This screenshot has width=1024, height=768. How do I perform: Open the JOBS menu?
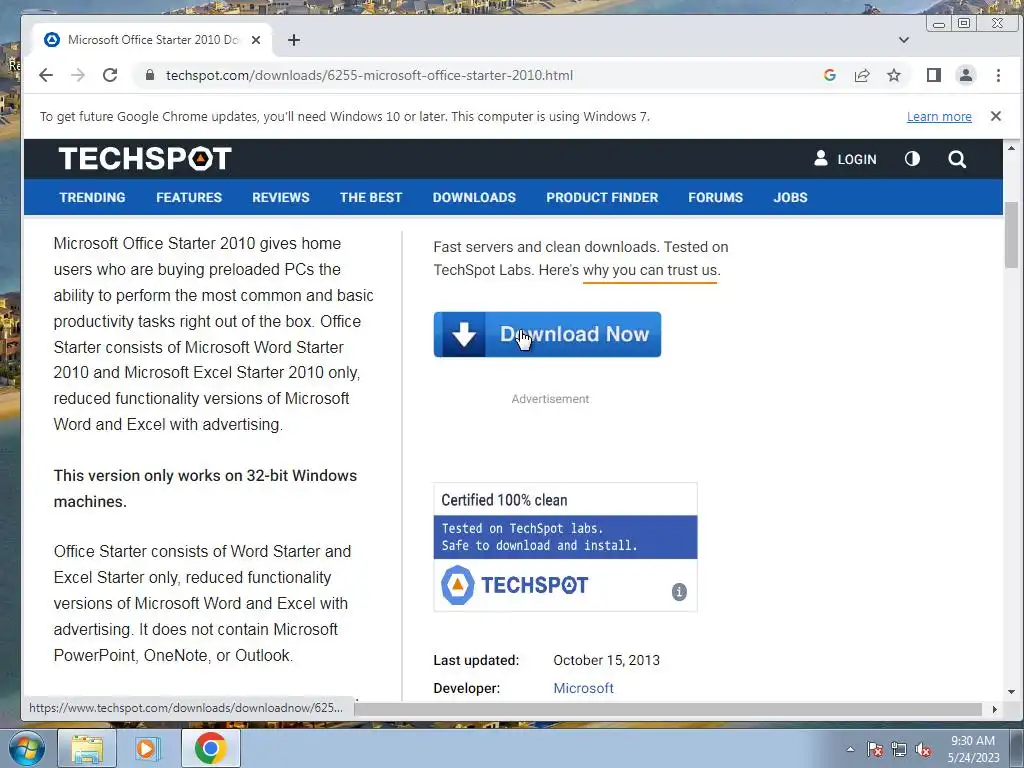point(790,197)
